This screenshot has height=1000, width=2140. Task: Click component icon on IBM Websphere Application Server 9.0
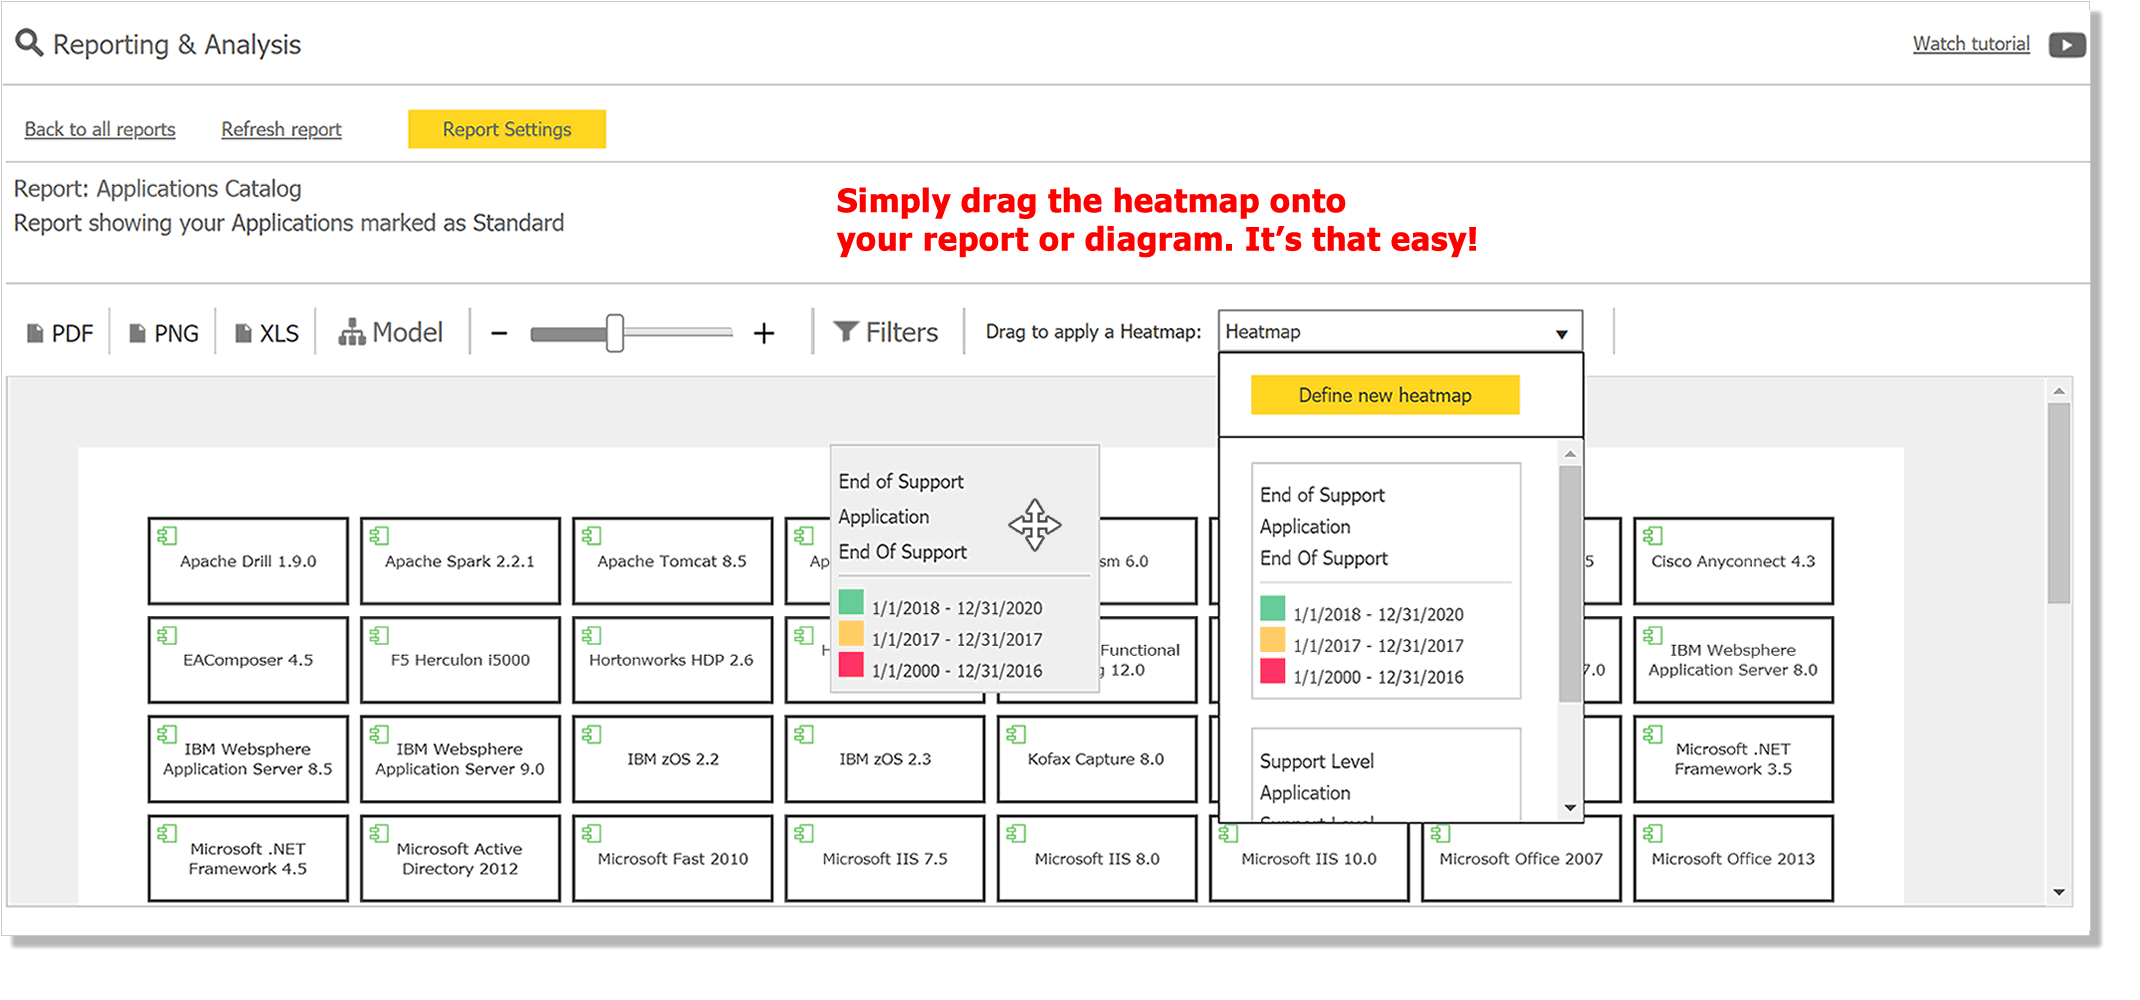[379, 734]
